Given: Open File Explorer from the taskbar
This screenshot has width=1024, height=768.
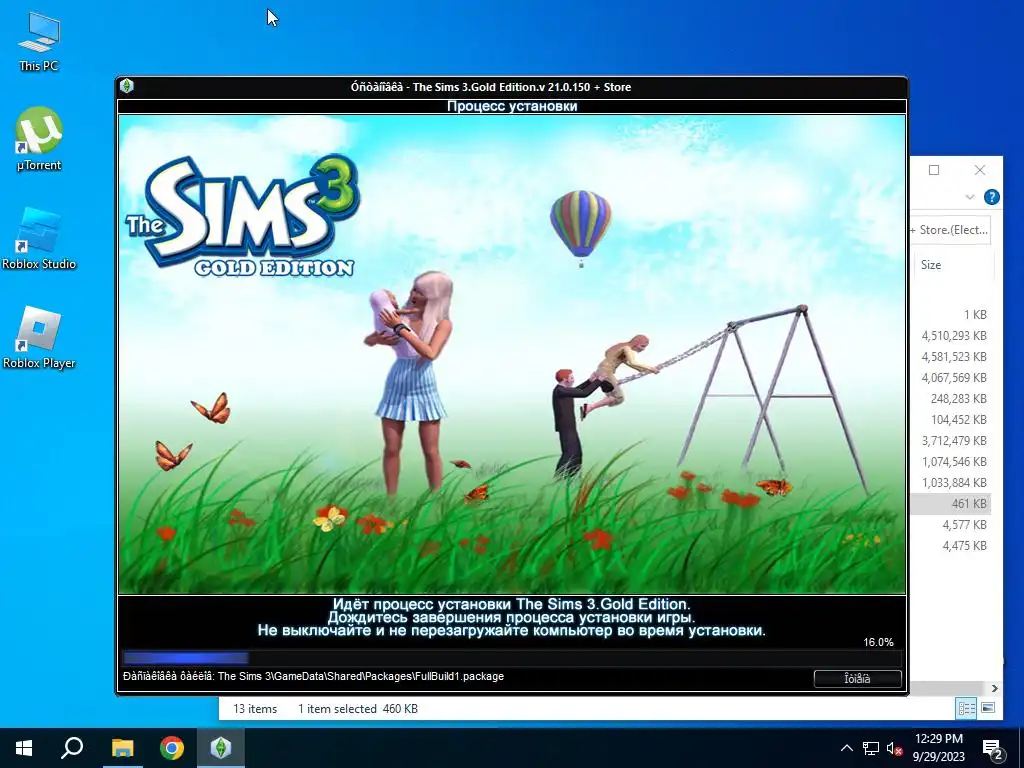Looking at the screenshot, I should (x=122, y=748).
